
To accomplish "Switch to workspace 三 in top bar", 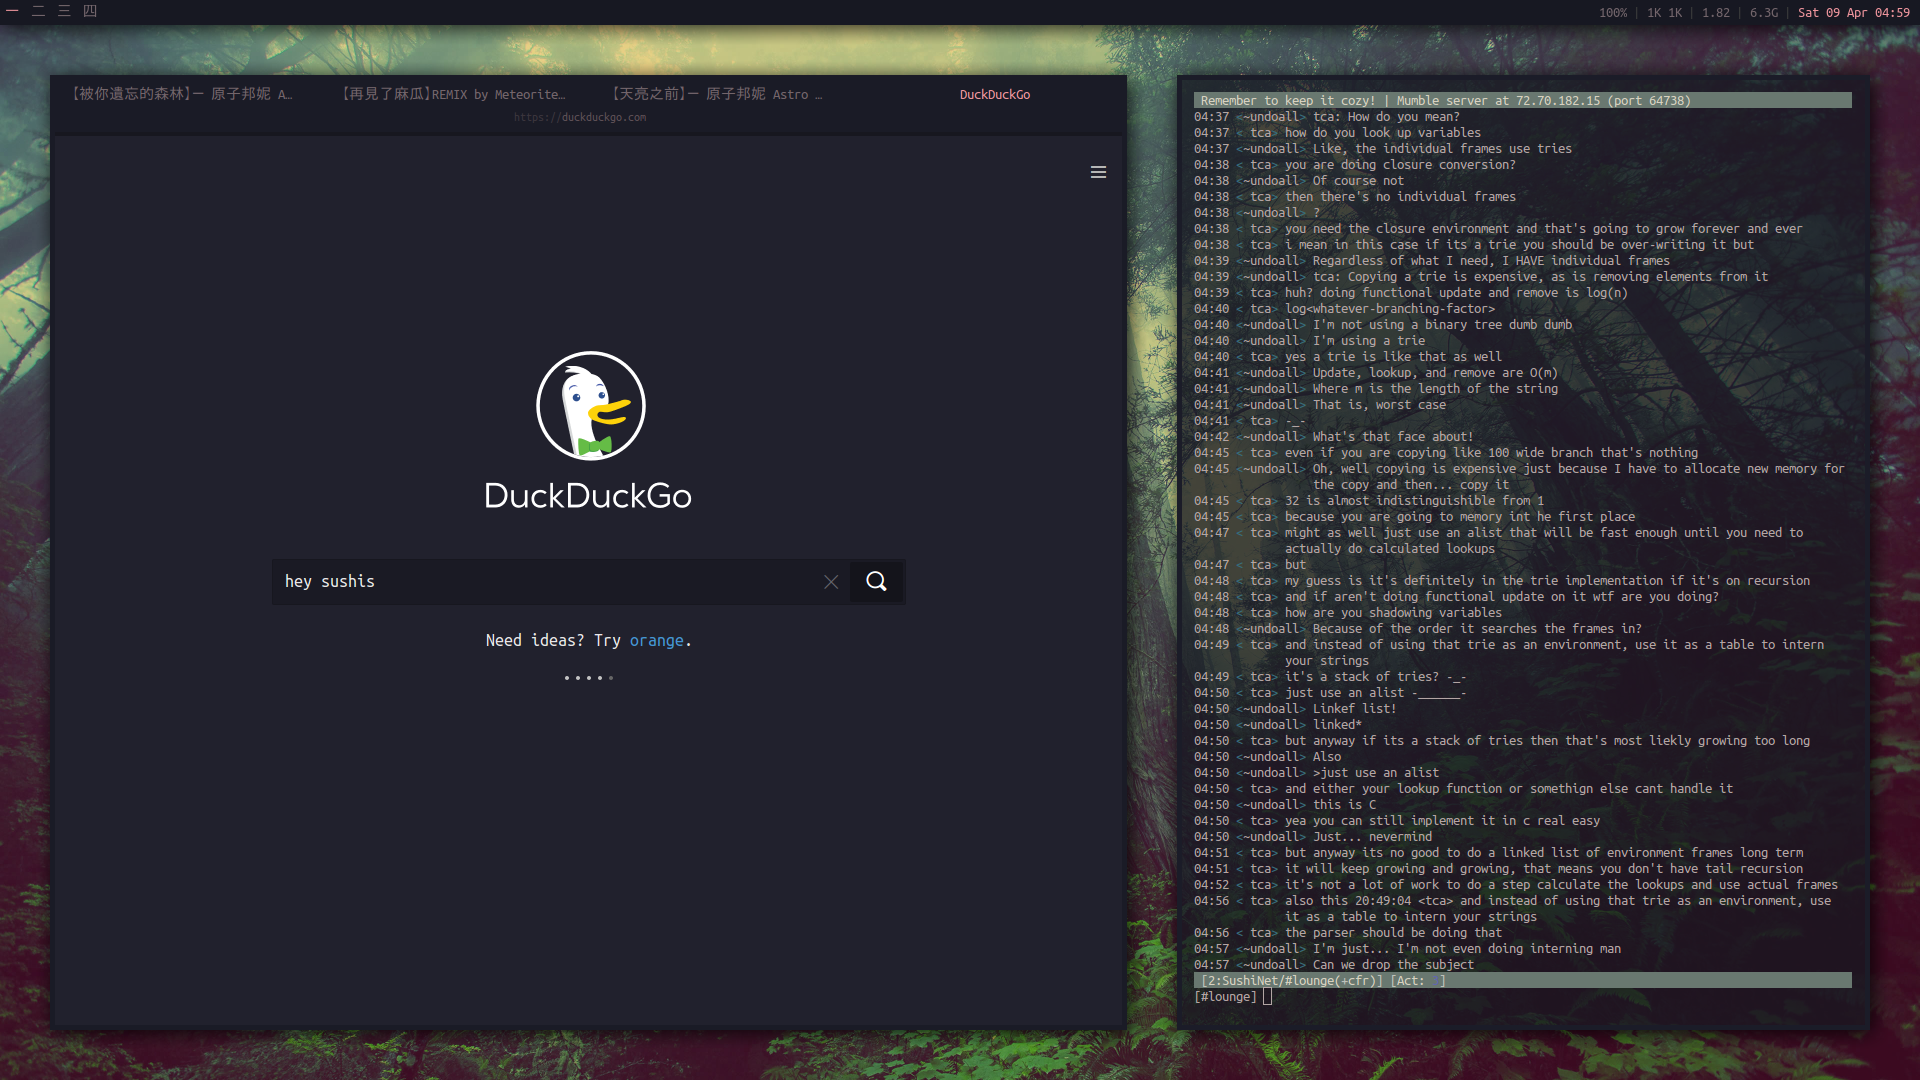I will point(64,11).
